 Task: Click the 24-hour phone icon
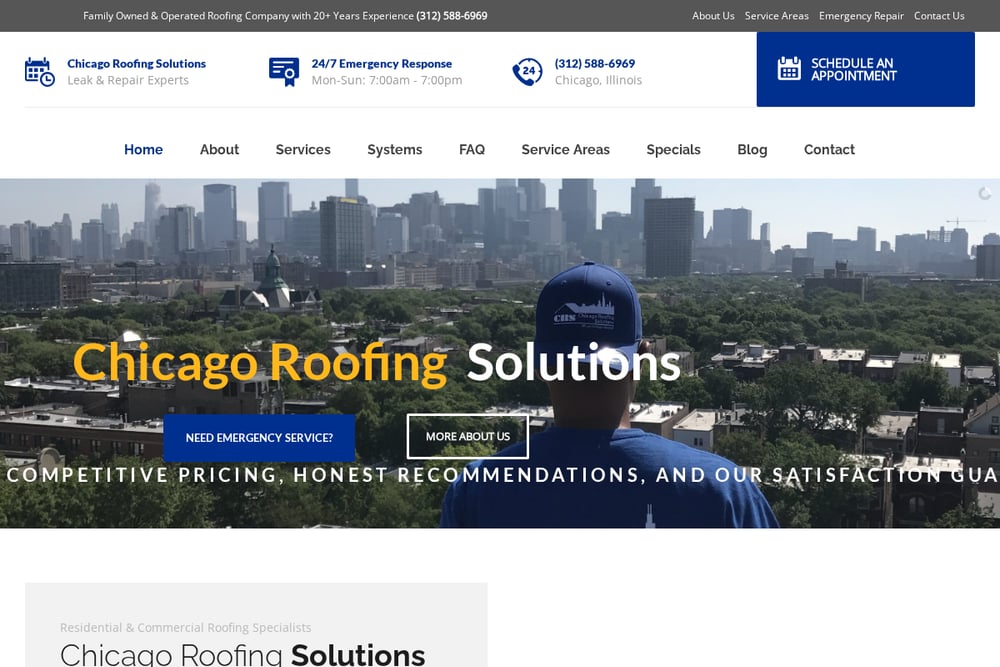coord(527,71)
